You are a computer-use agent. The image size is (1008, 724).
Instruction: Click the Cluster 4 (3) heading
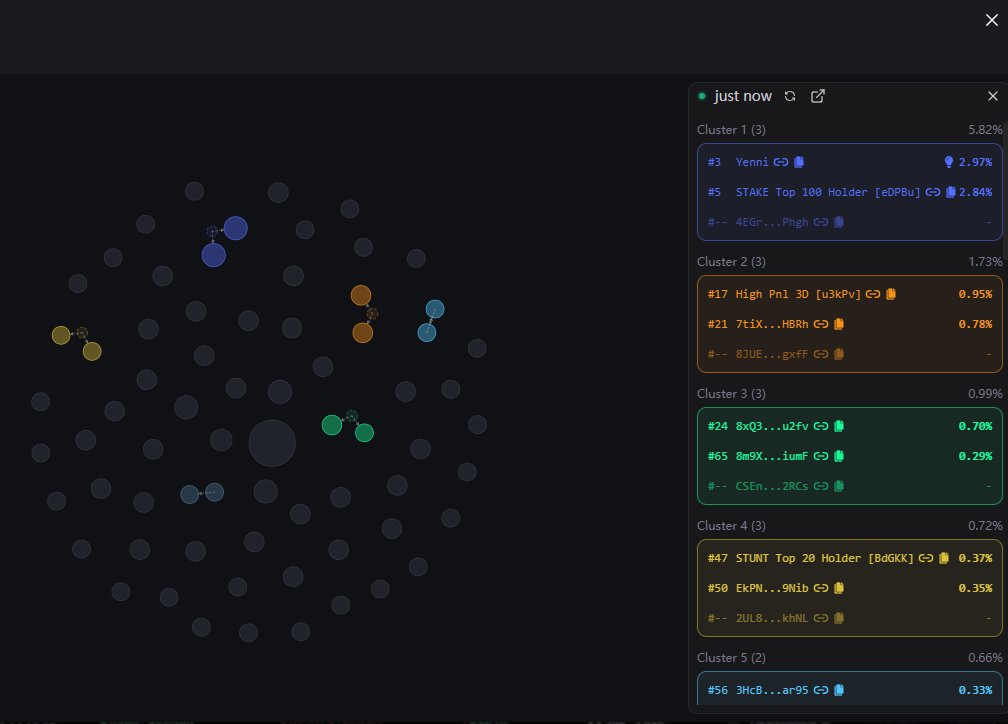[731, 526]
